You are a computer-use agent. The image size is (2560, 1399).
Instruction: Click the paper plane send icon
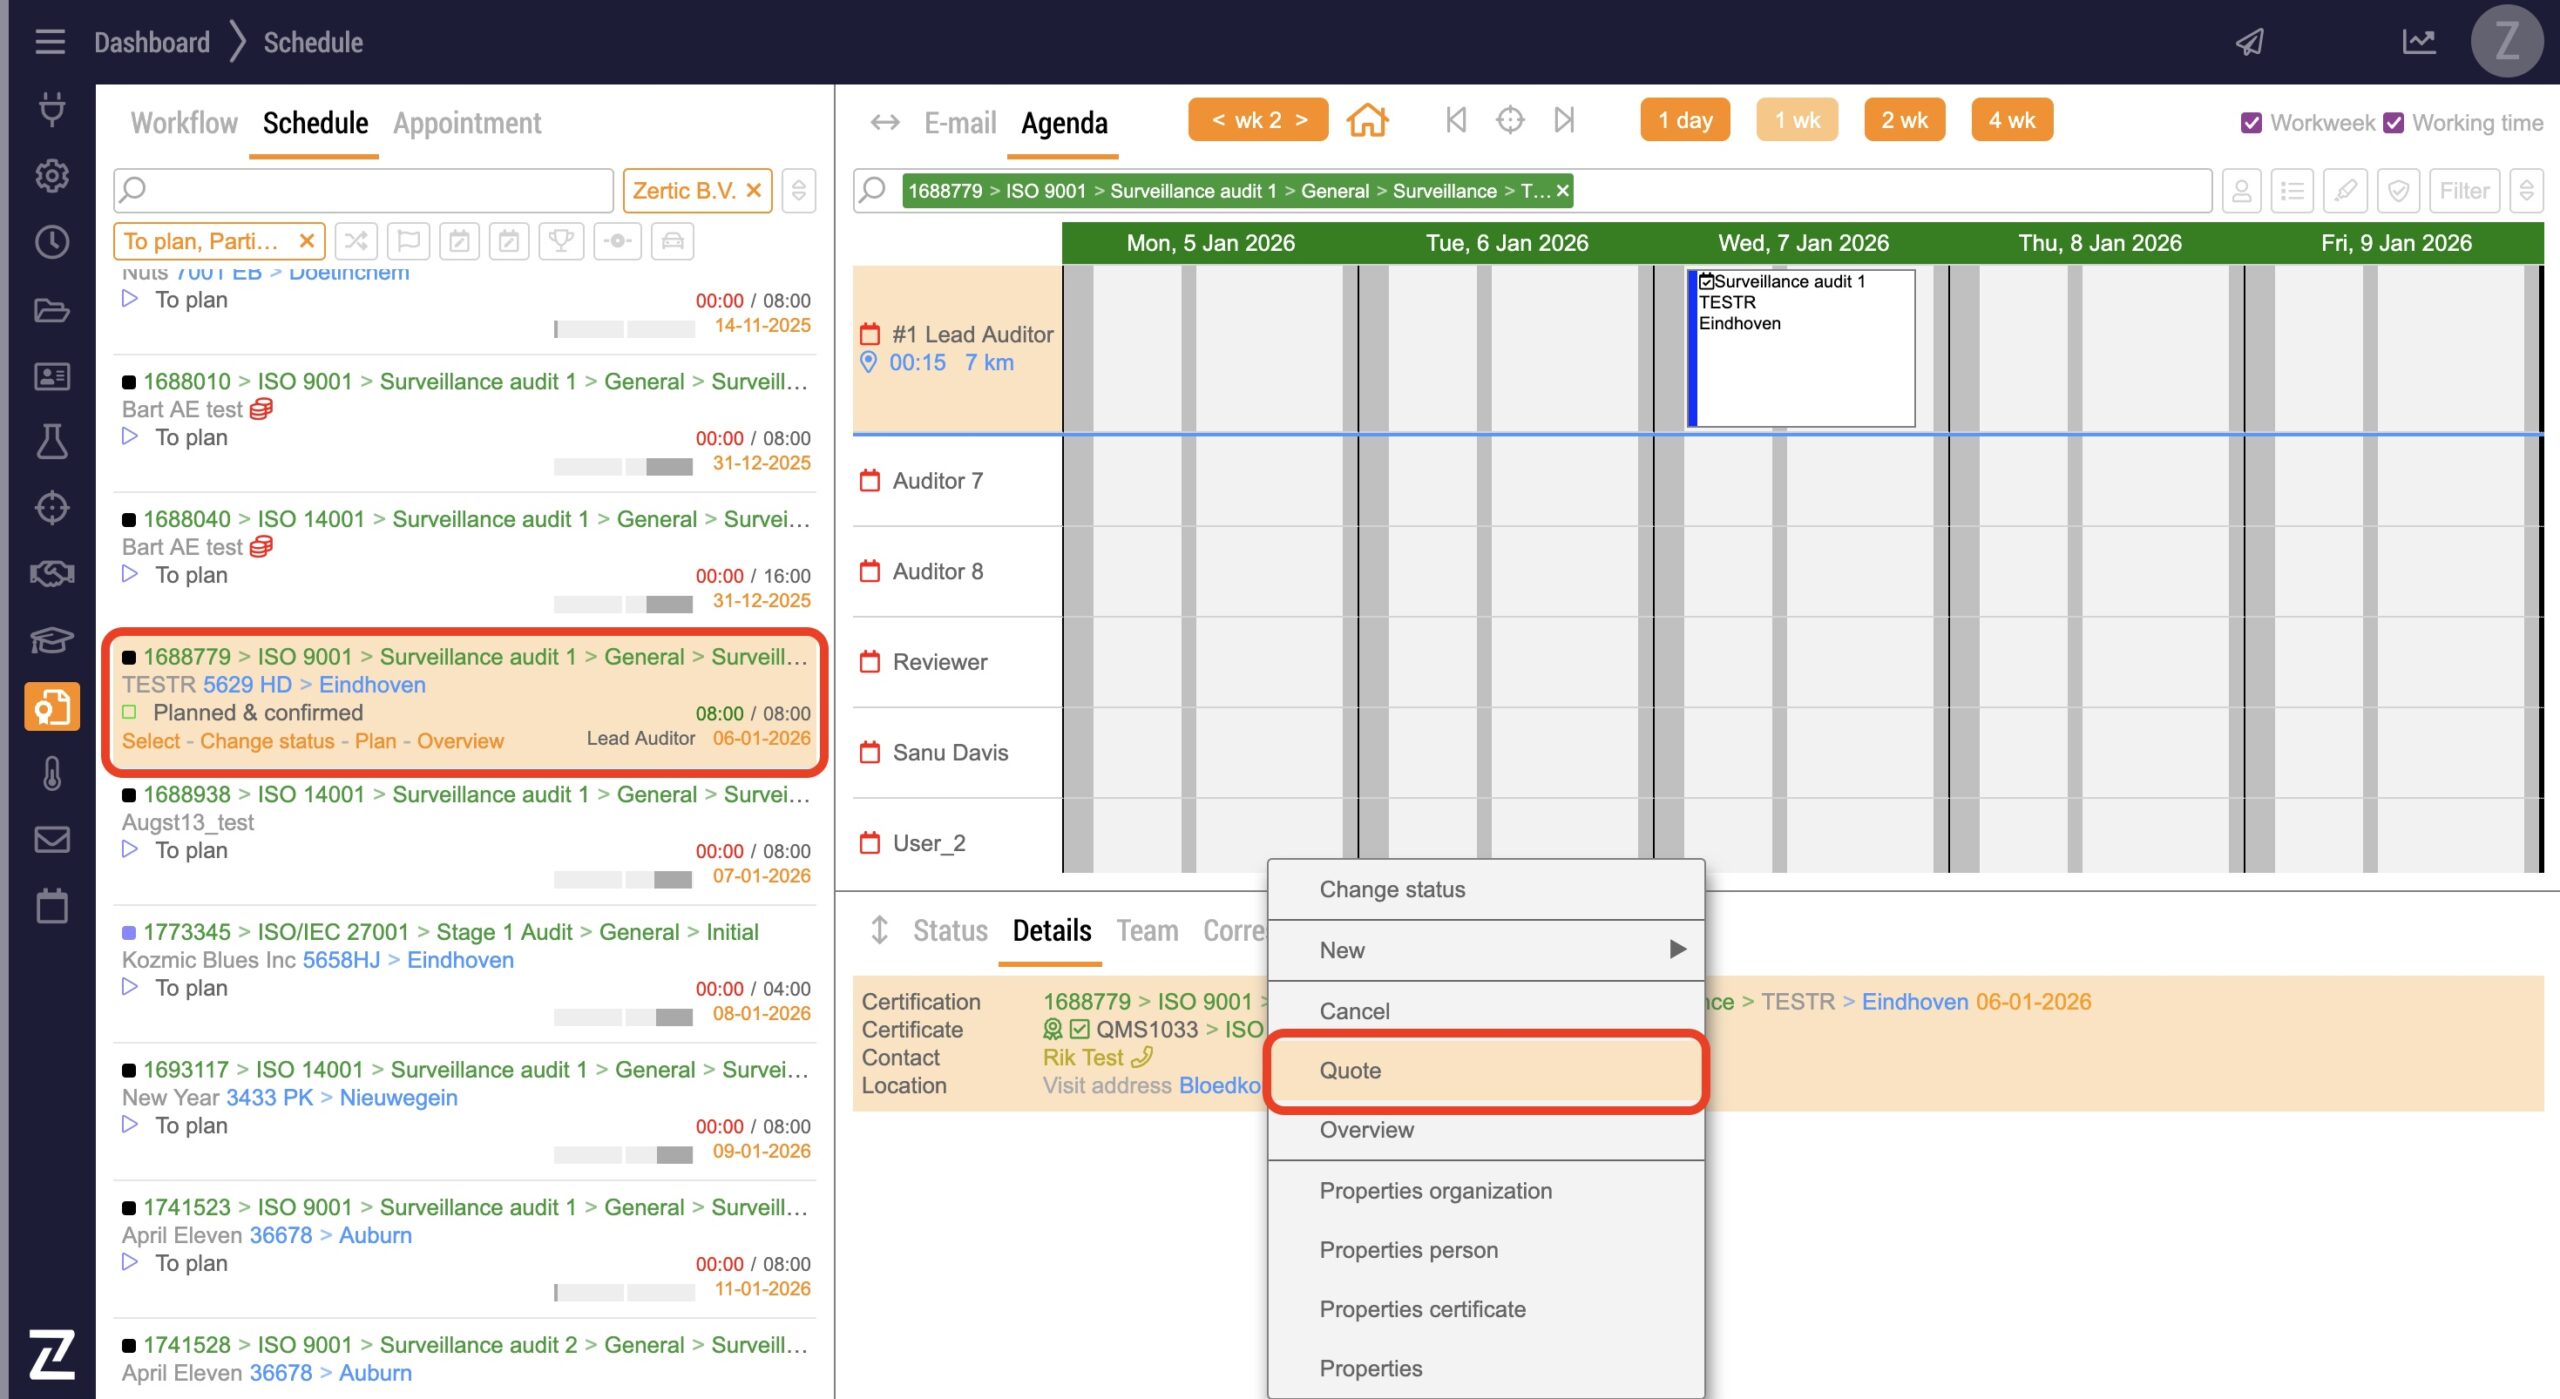tap(2249, 42)
